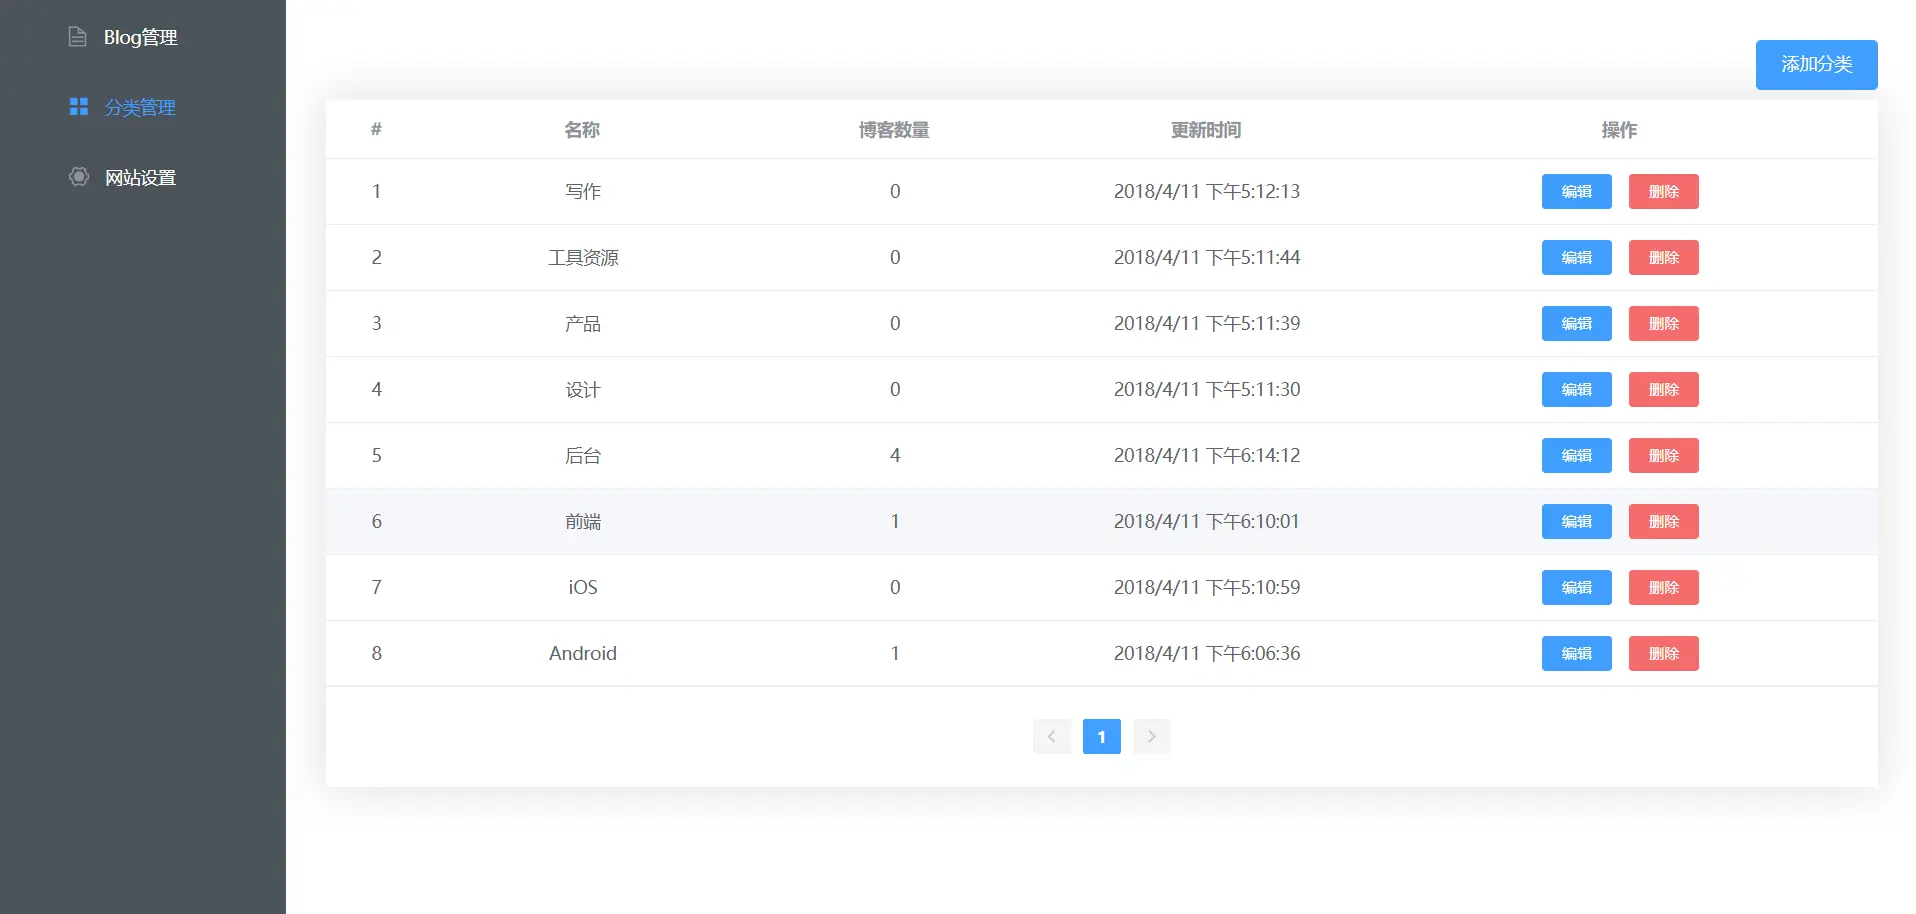Click the Android name cell
This screenshot has width=1916, height=914.
[582, 653]
